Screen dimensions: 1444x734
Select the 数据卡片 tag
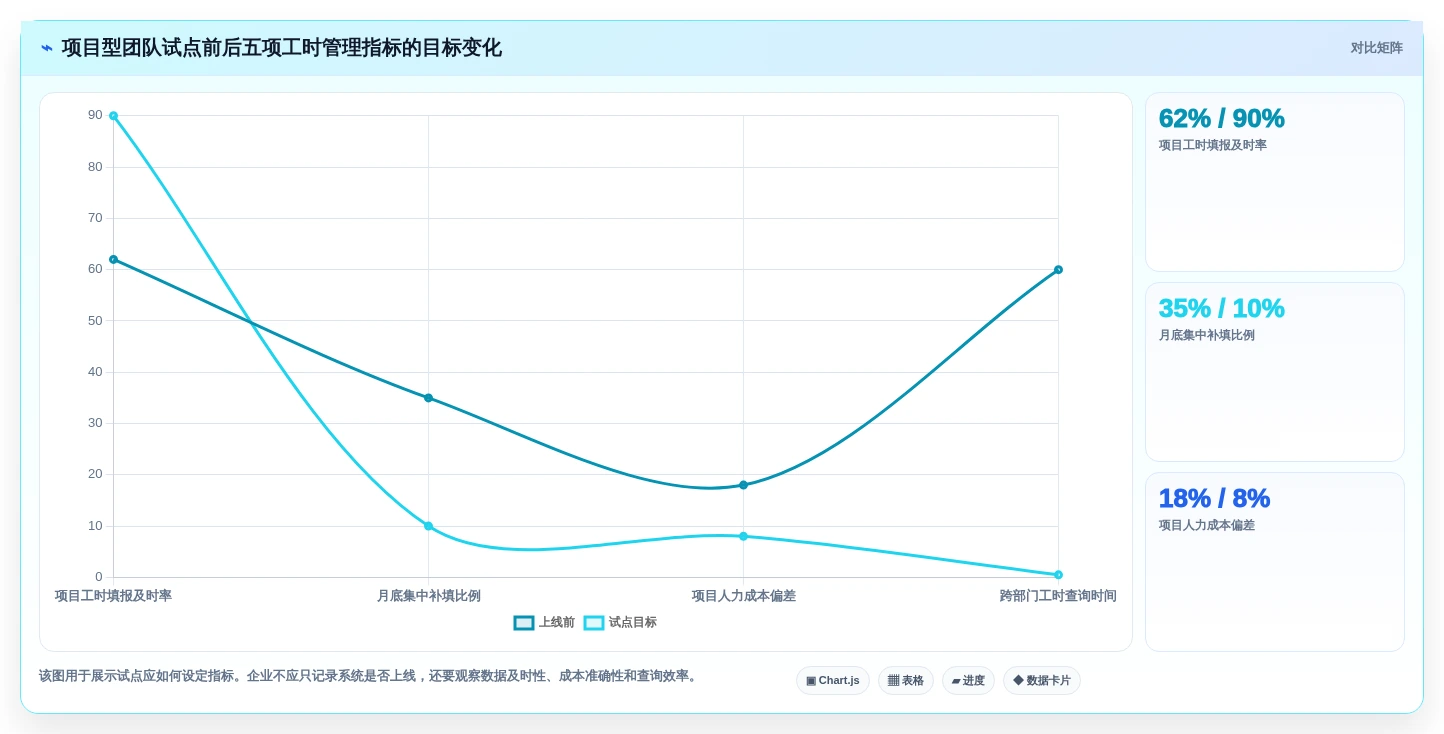point(1042,680)
